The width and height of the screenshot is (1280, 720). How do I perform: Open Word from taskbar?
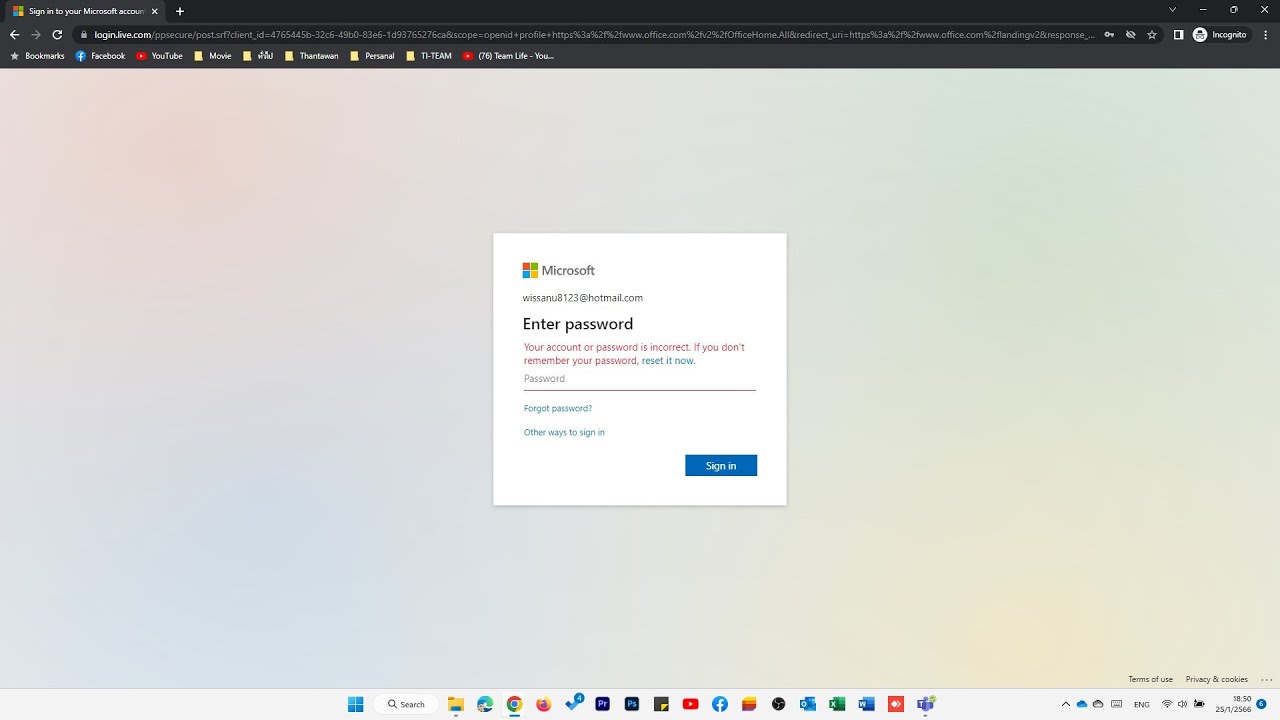[x=867, y=704]
